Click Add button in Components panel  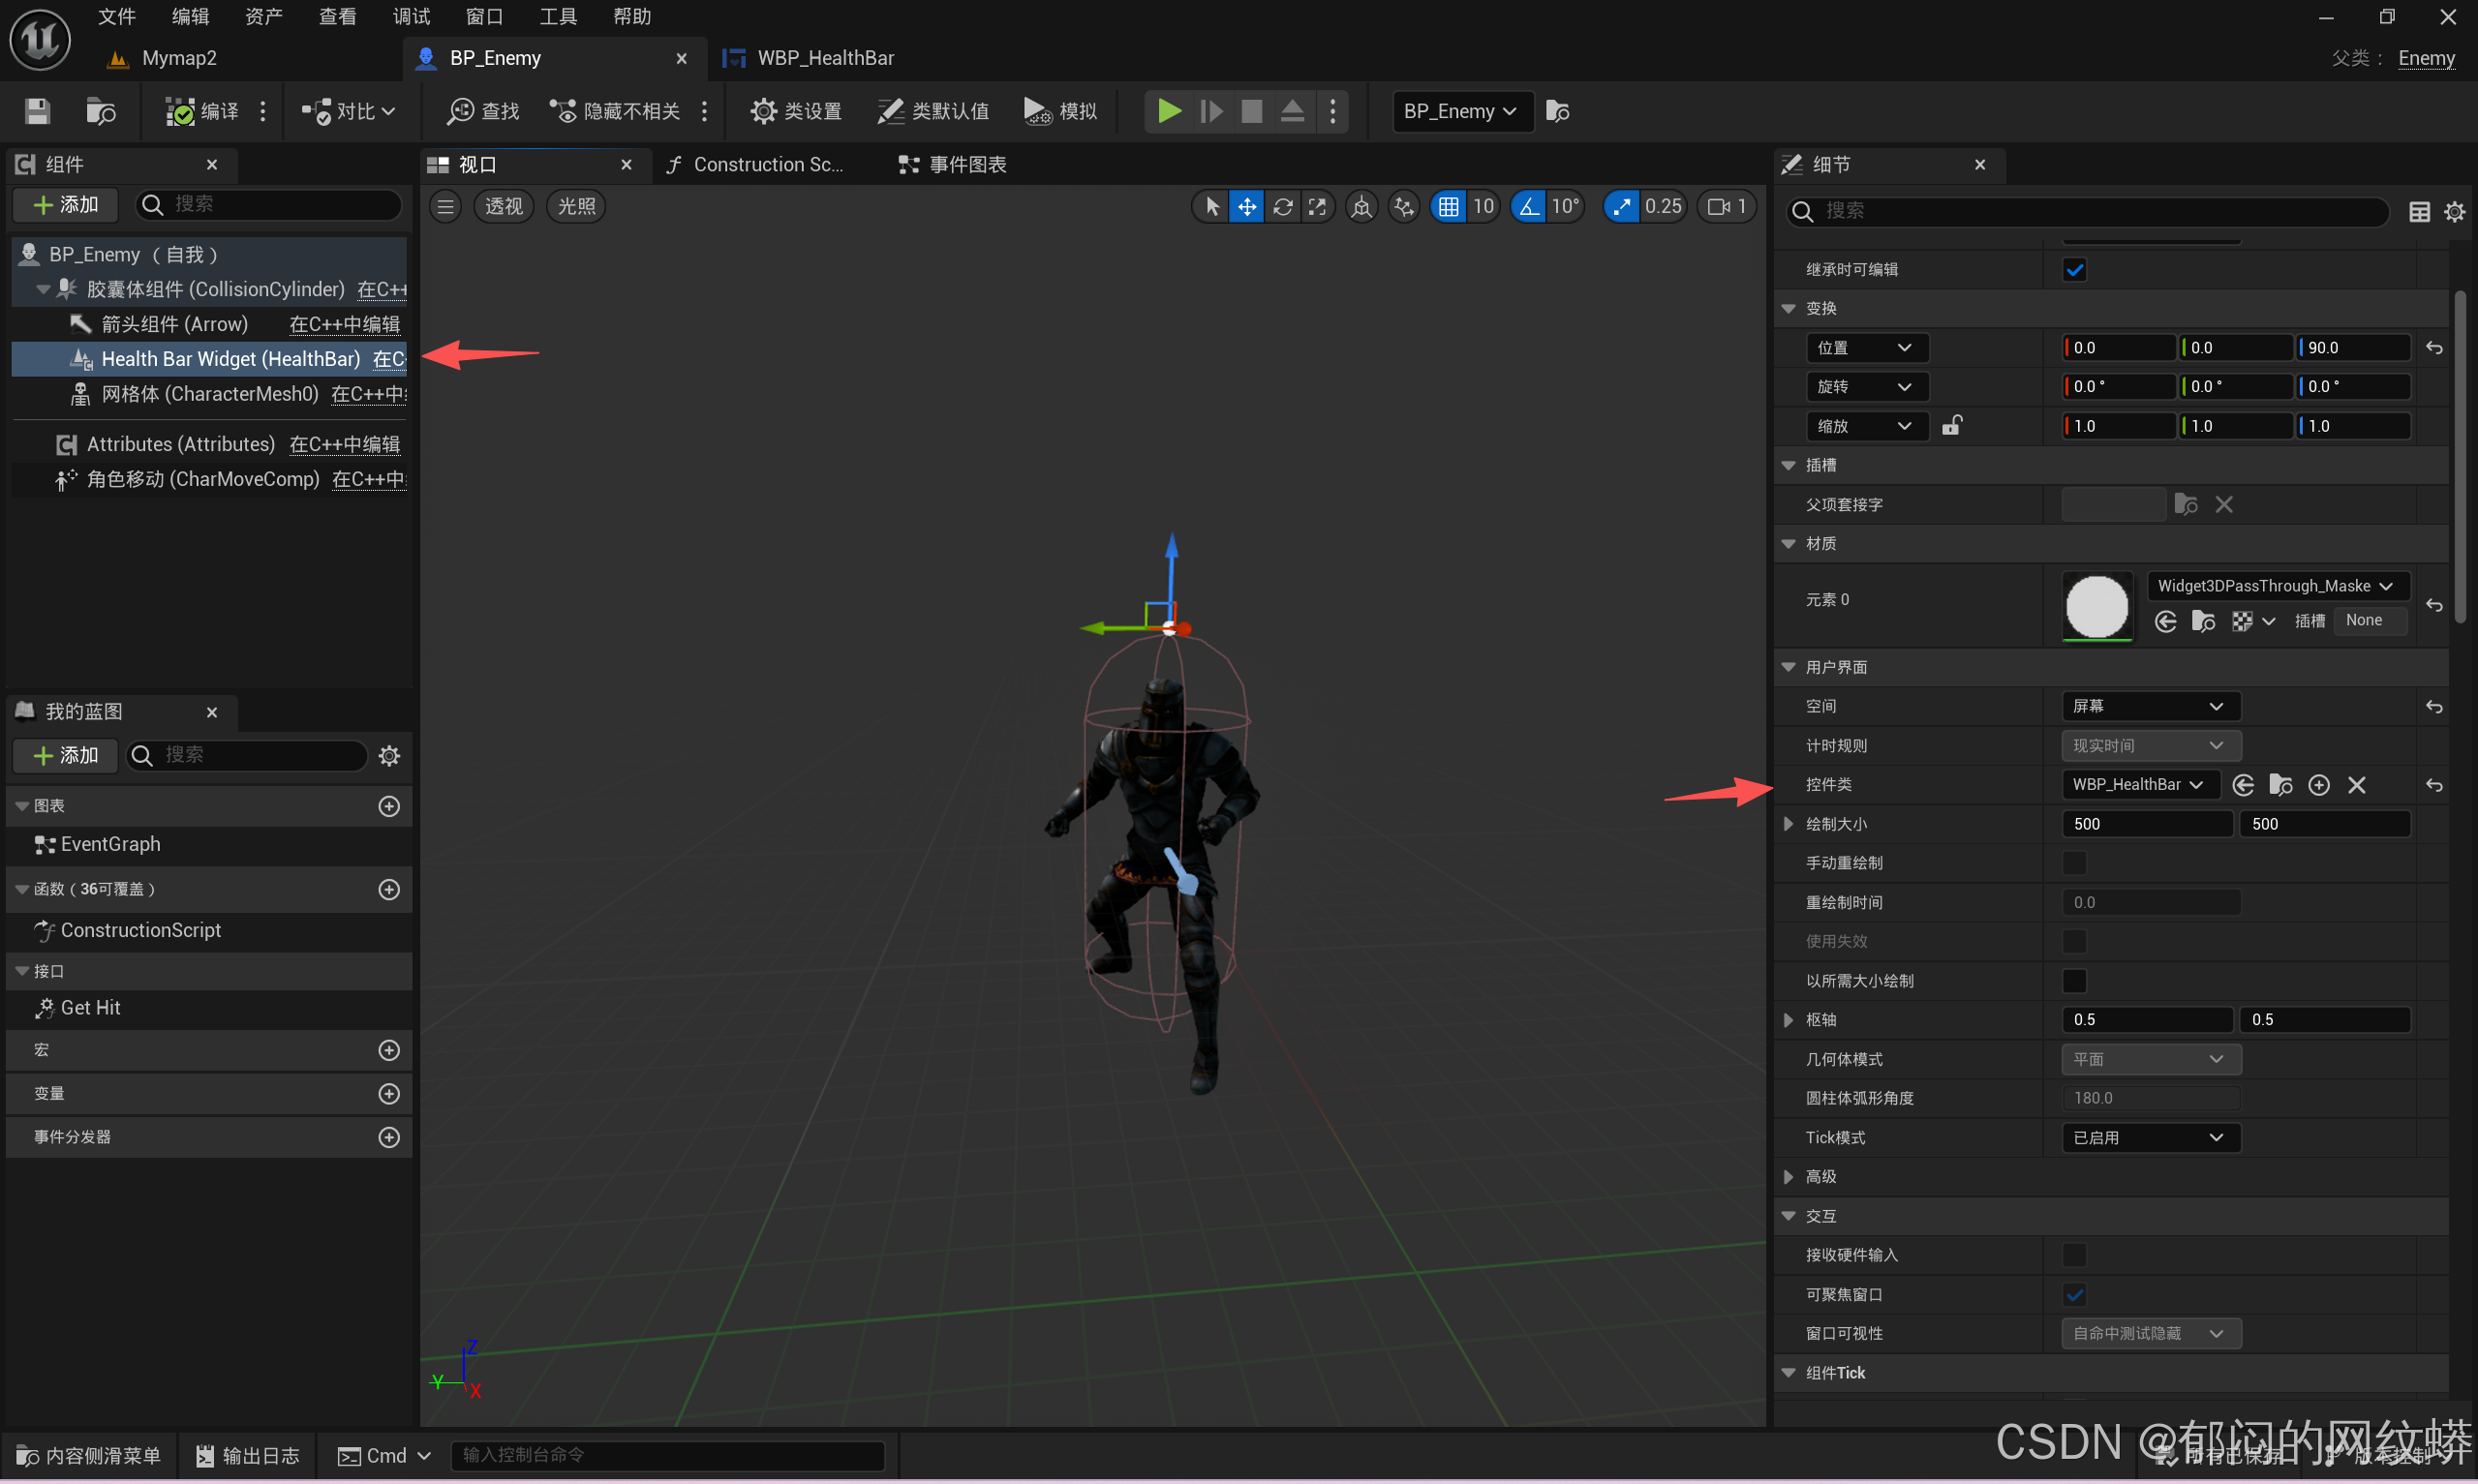(x=66, y=205)
